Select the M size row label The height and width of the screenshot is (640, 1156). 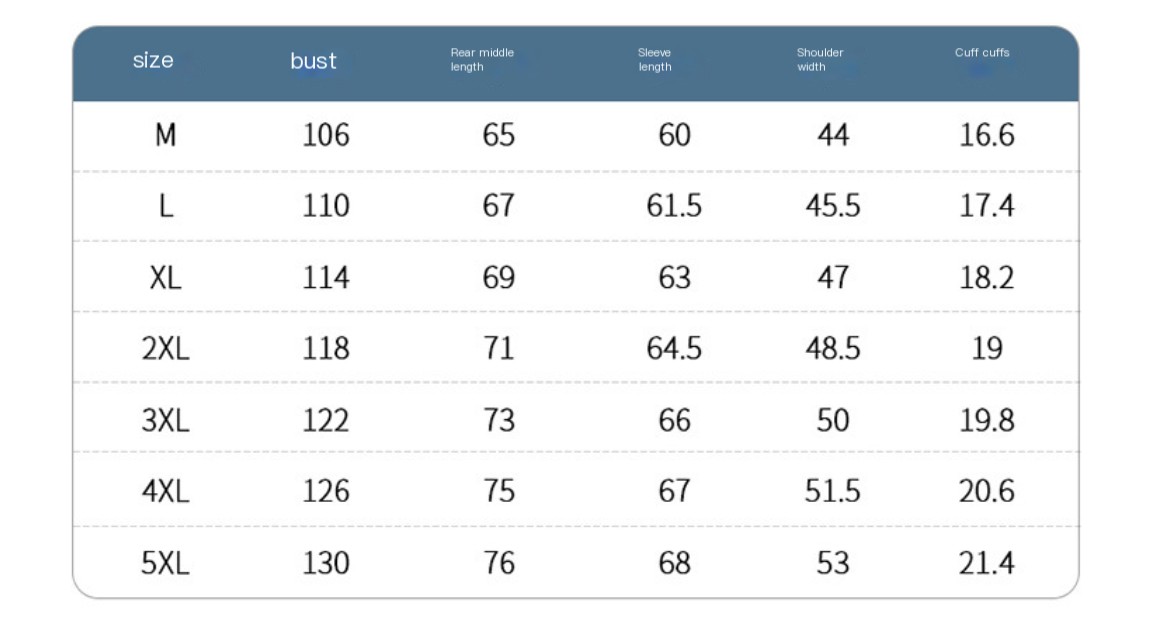(x=166, y=135)
